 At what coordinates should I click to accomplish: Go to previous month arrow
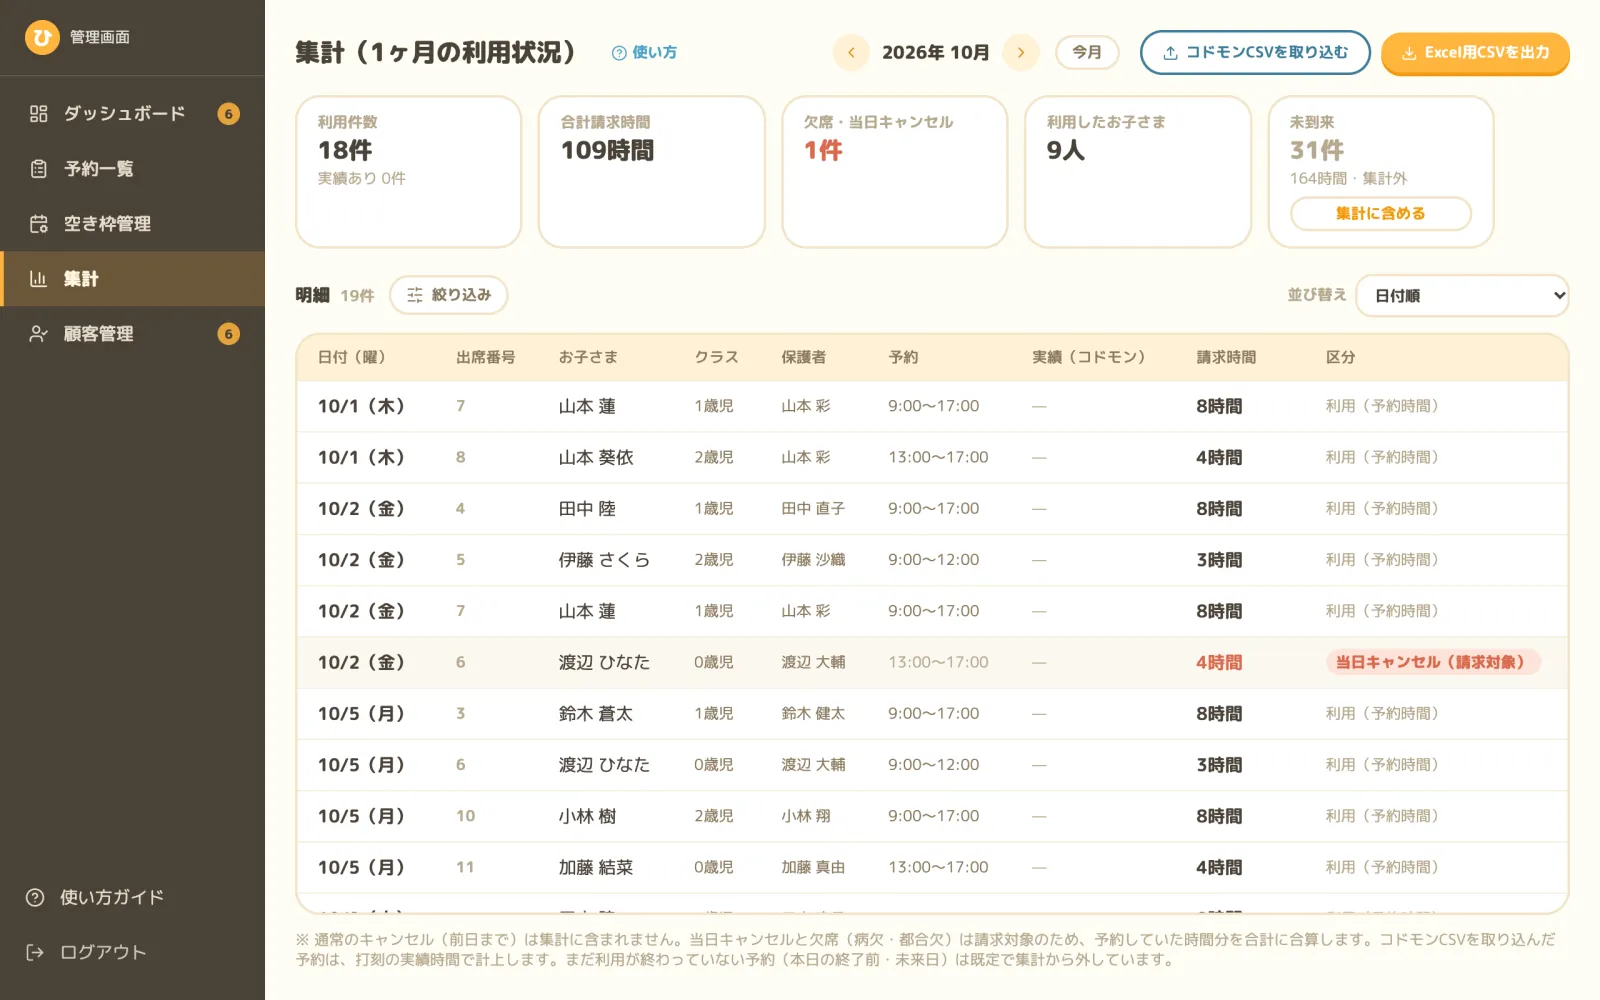(x=851, y=52)
